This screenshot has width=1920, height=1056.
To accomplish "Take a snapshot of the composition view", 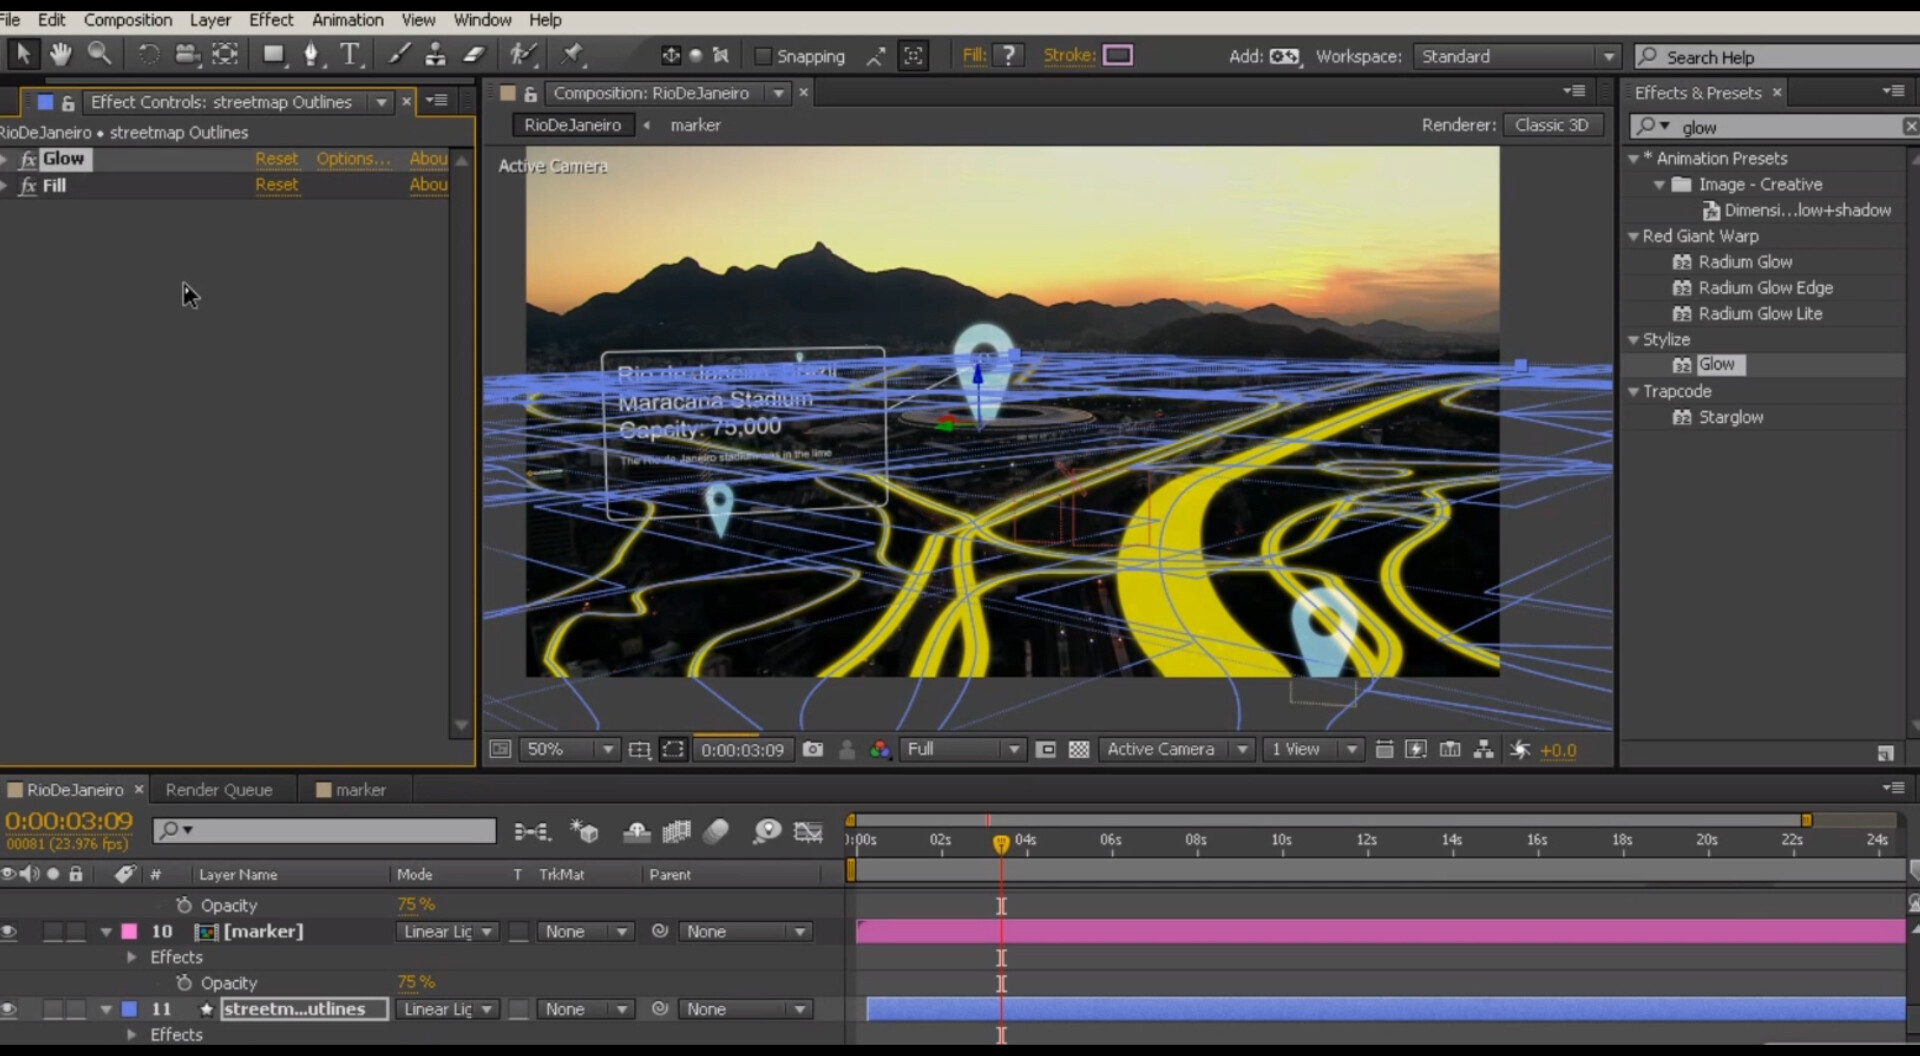I will click(x=813, y=749).
